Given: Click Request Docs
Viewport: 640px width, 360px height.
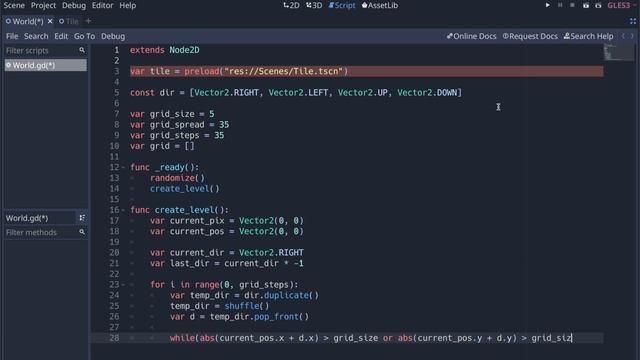Looking at the screenshot, I should 530,36.
